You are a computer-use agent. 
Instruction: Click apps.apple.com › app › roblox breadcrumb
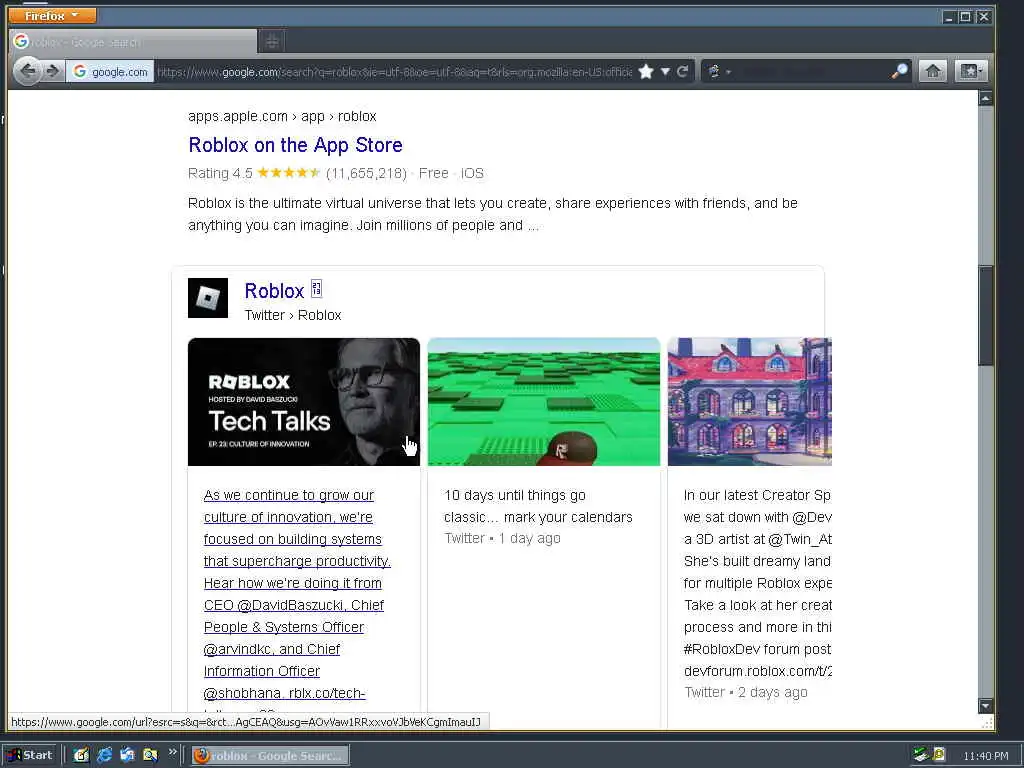pos(282,116)
